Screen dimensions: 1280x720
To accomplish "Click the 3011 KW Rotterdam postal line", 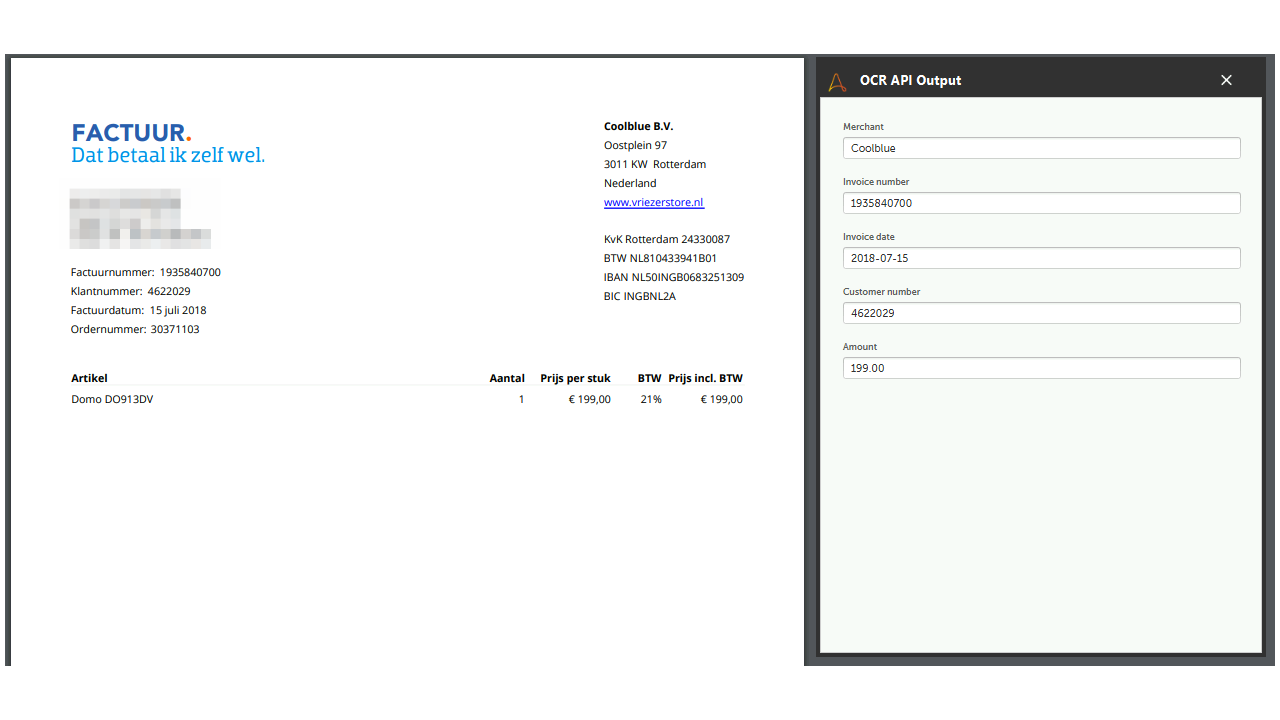I will tap(655, 164).
